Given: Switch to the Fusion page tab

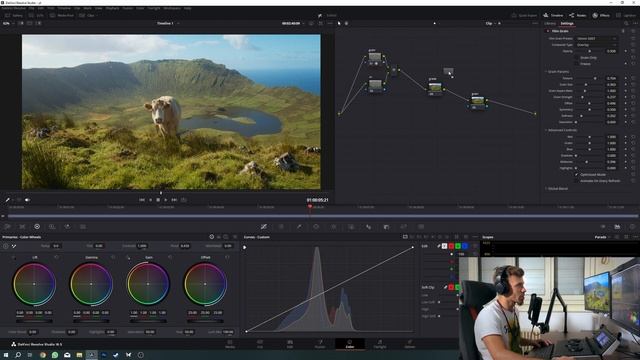Looking at the screenshot, I should click(x=320, y=344).
